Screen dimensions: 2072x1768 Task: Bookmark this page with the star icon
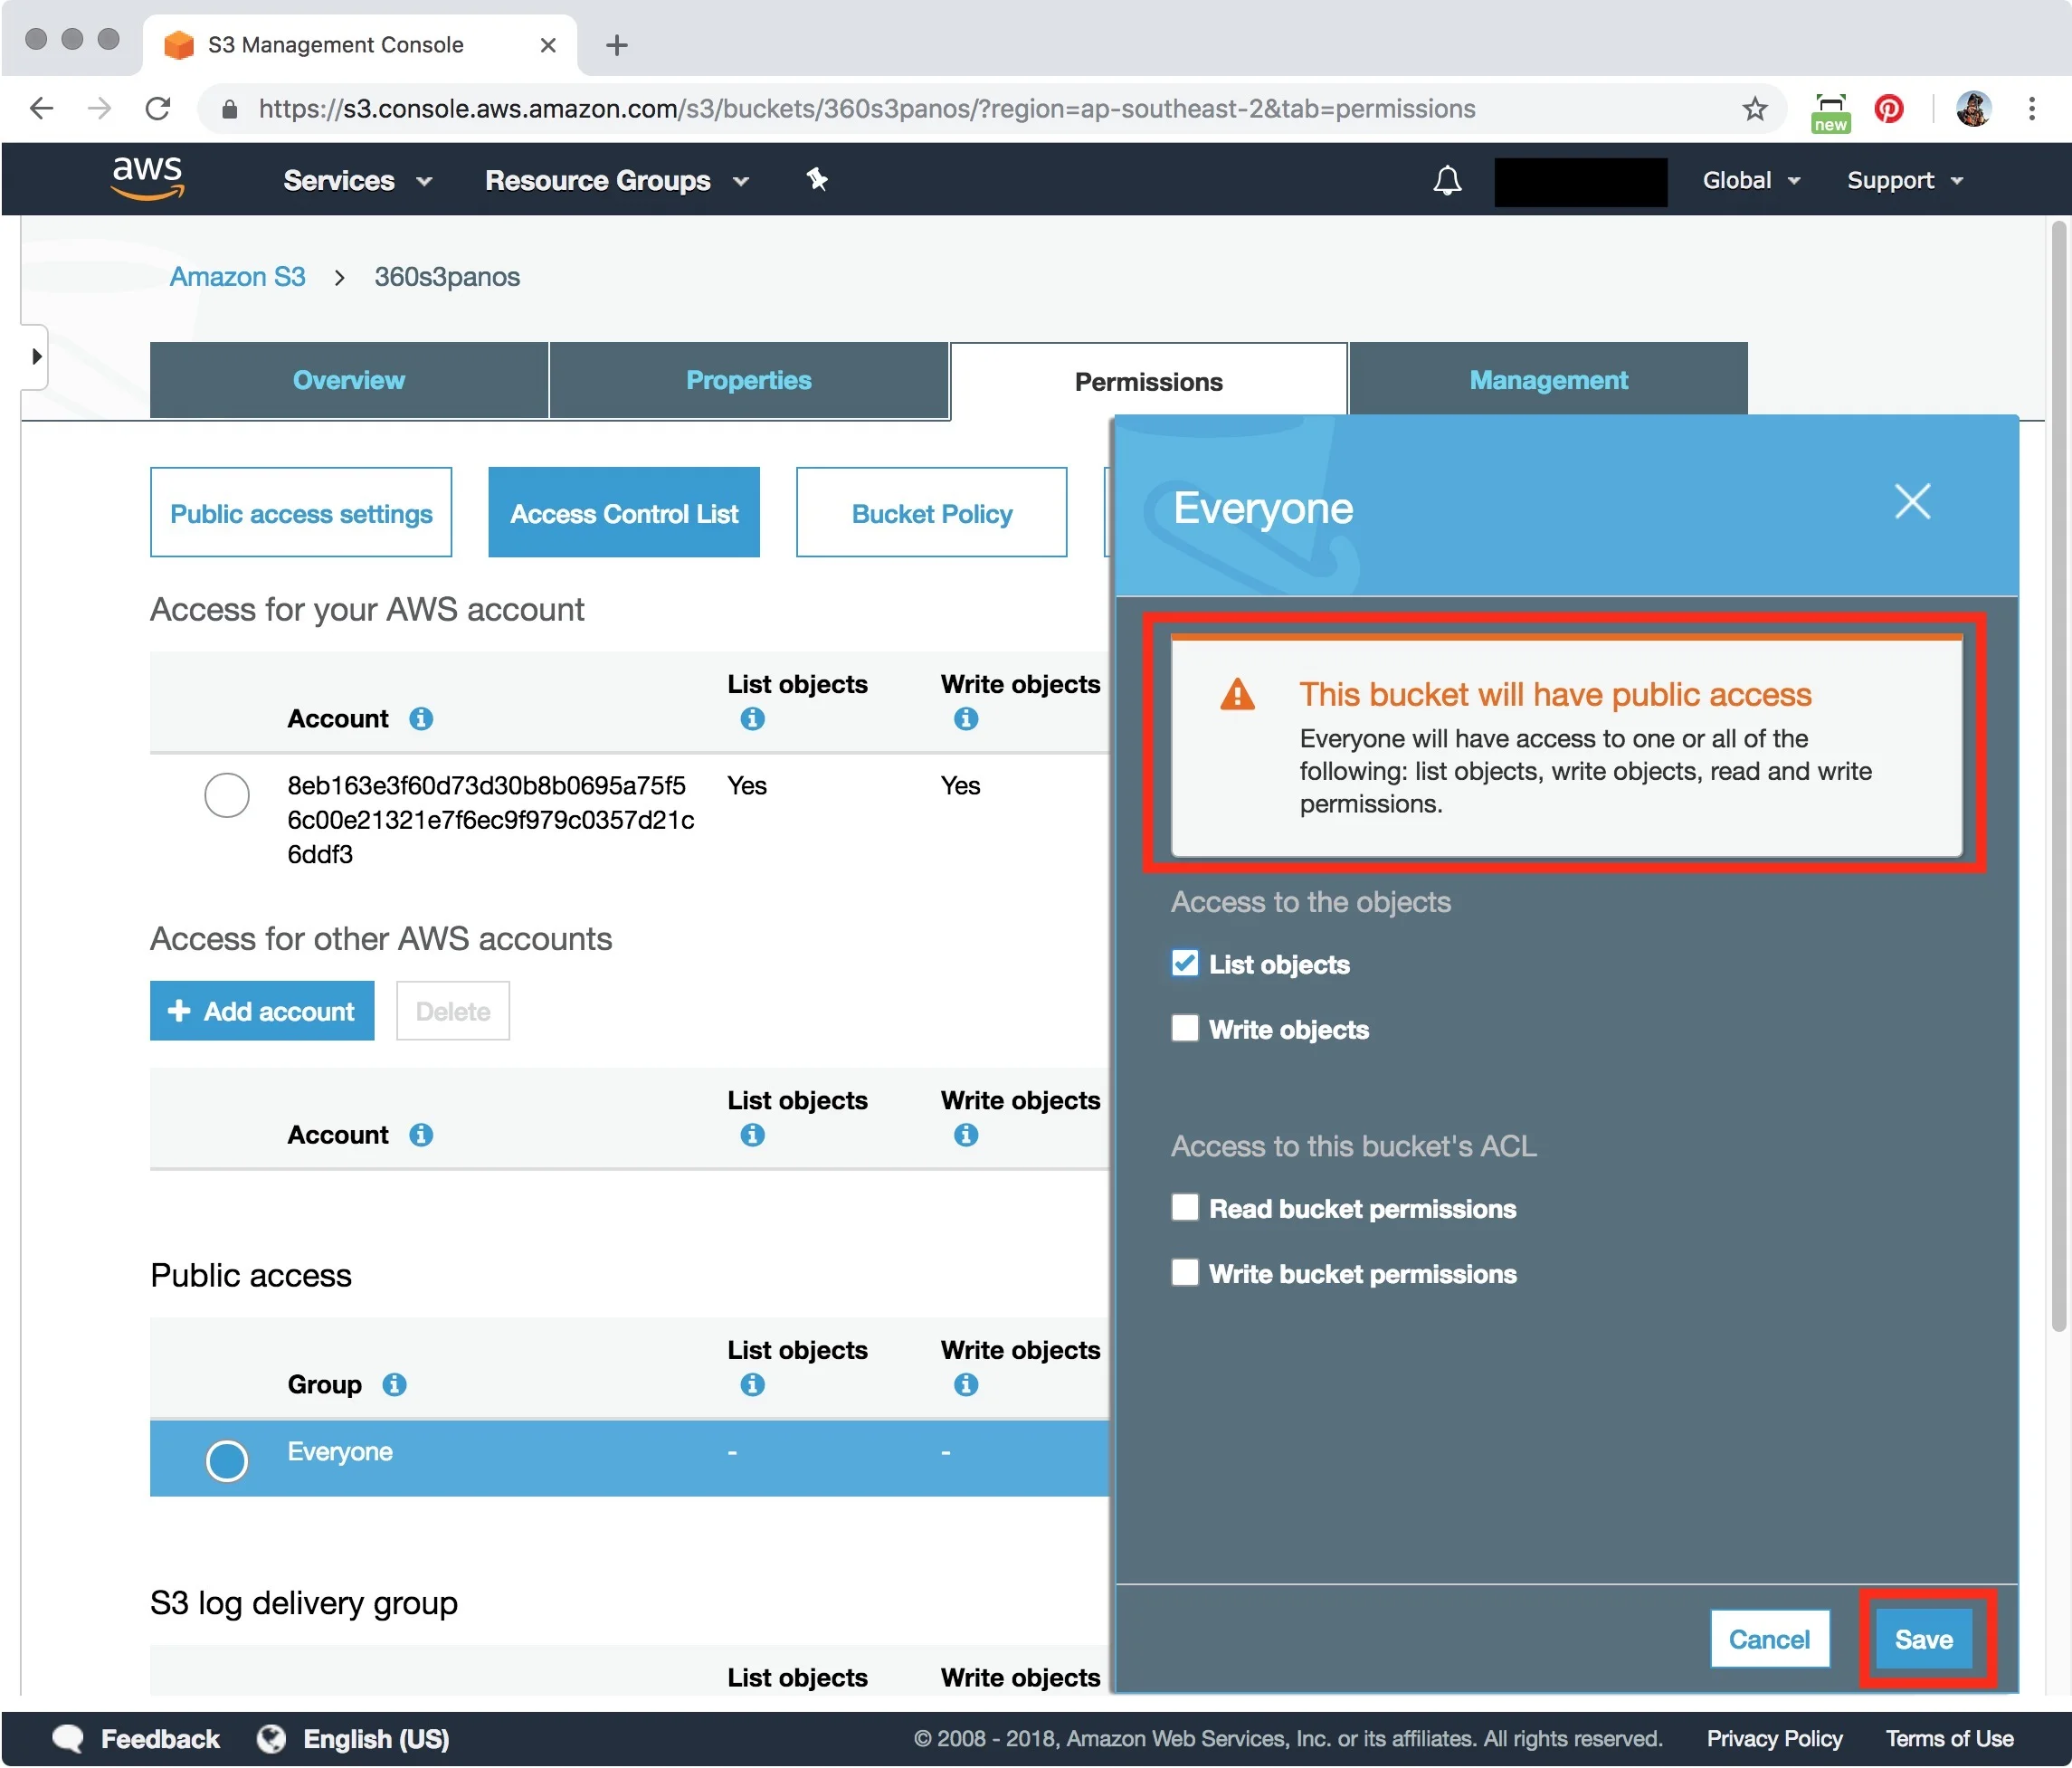tap(1754, 108)
